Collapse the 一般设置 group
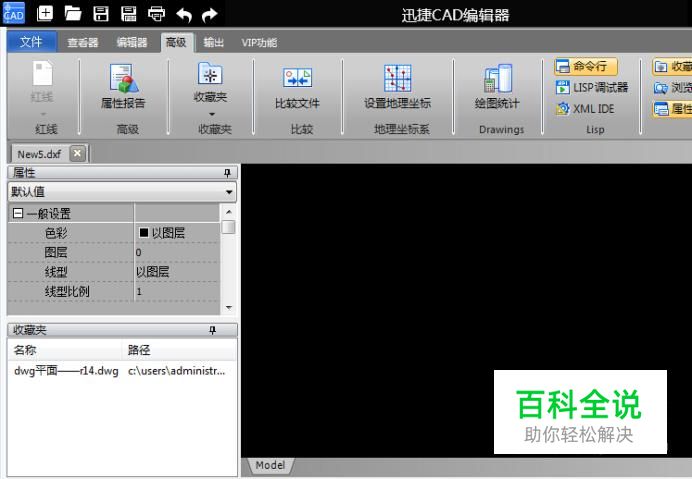692x479 pixels. tap(18, 214)
